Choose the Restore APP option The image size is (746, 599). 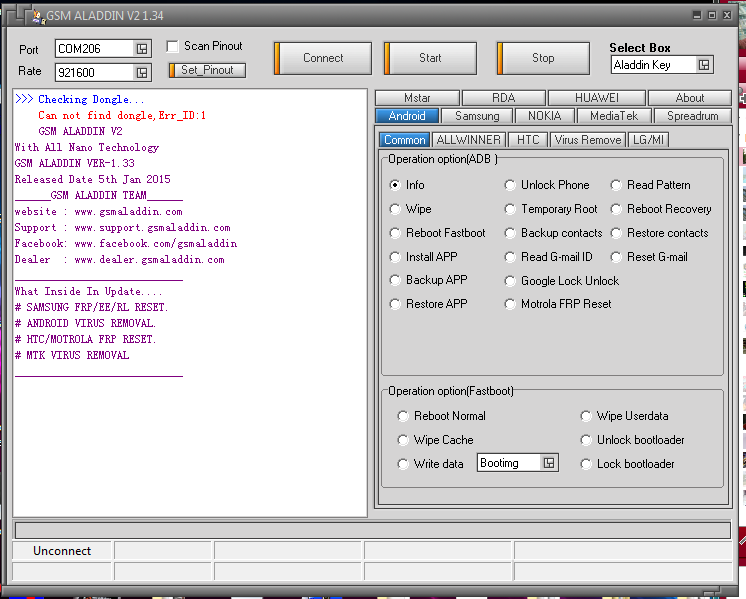click(x=428, y=304)
